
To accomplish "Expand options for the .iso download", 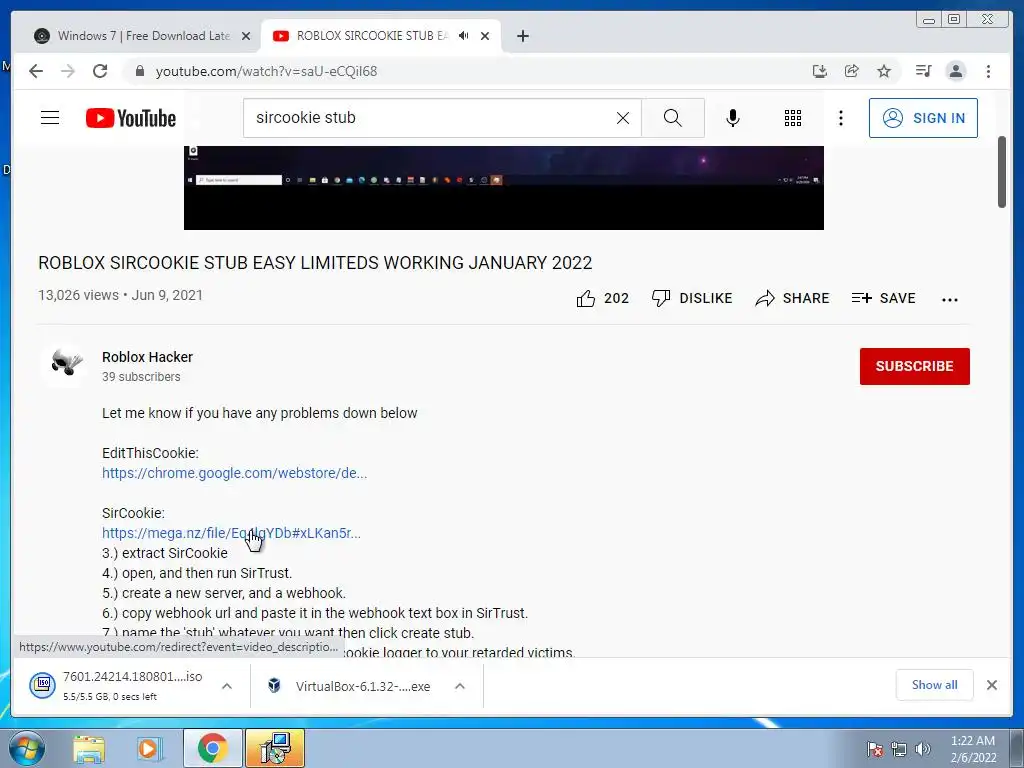I will click(227, 686).
